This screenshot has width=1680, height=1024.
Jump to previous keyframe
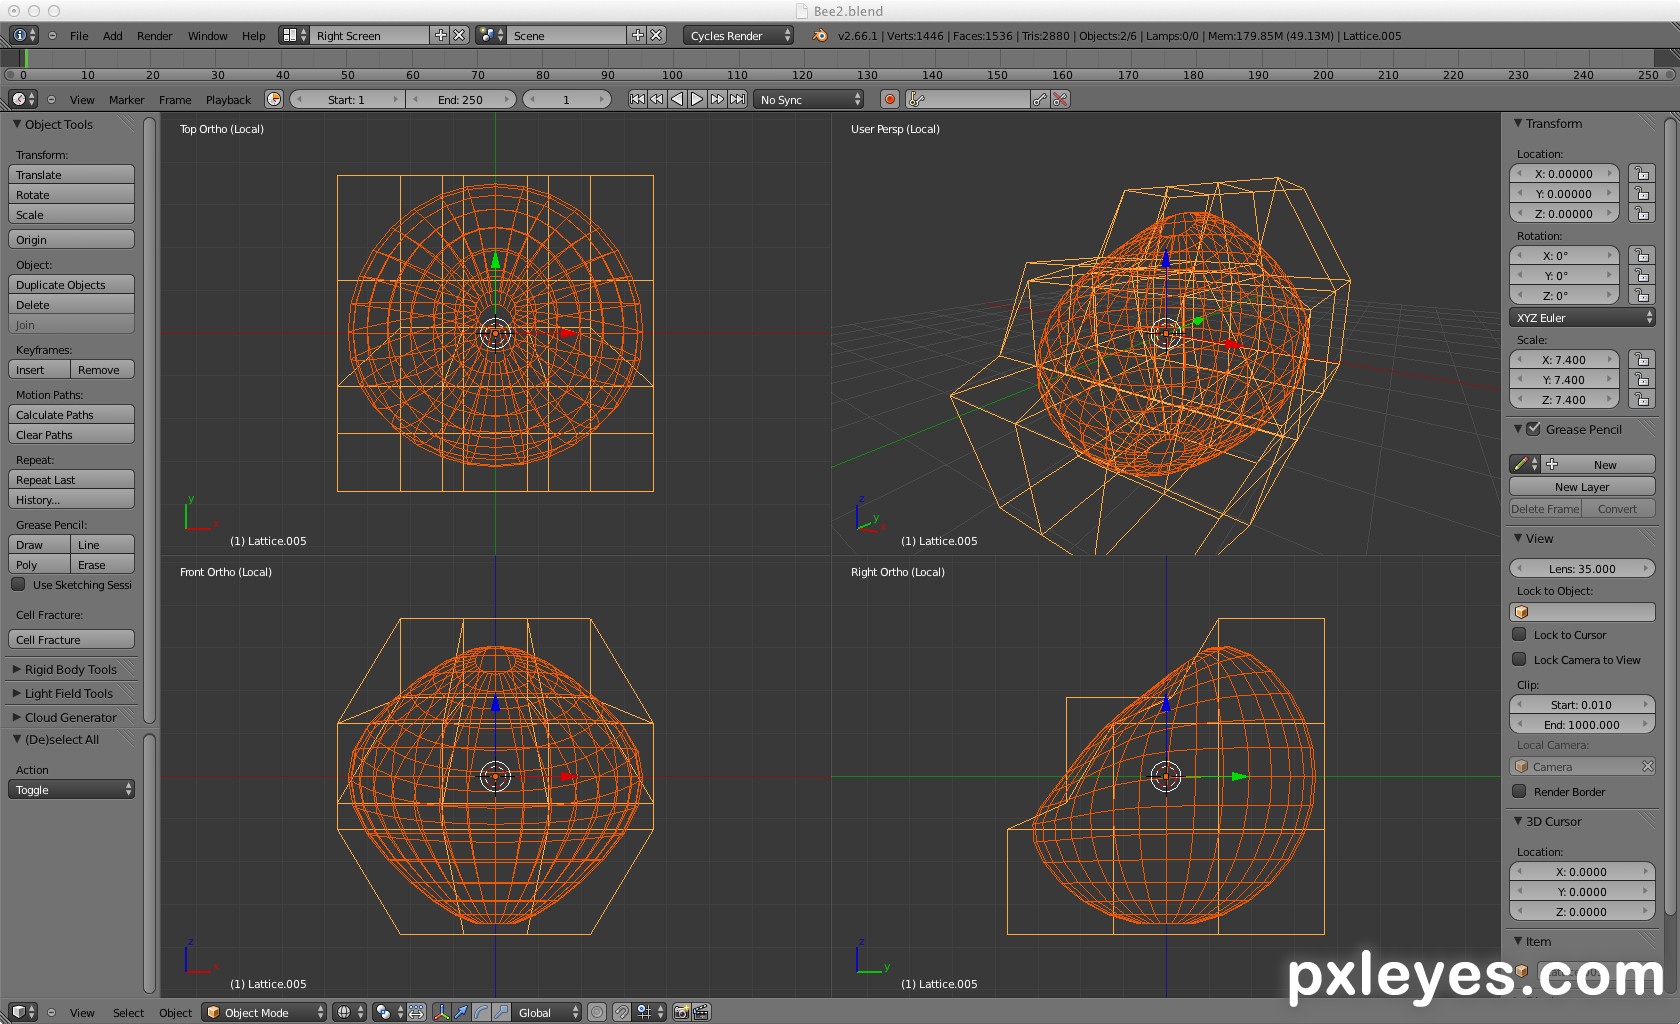657,99
